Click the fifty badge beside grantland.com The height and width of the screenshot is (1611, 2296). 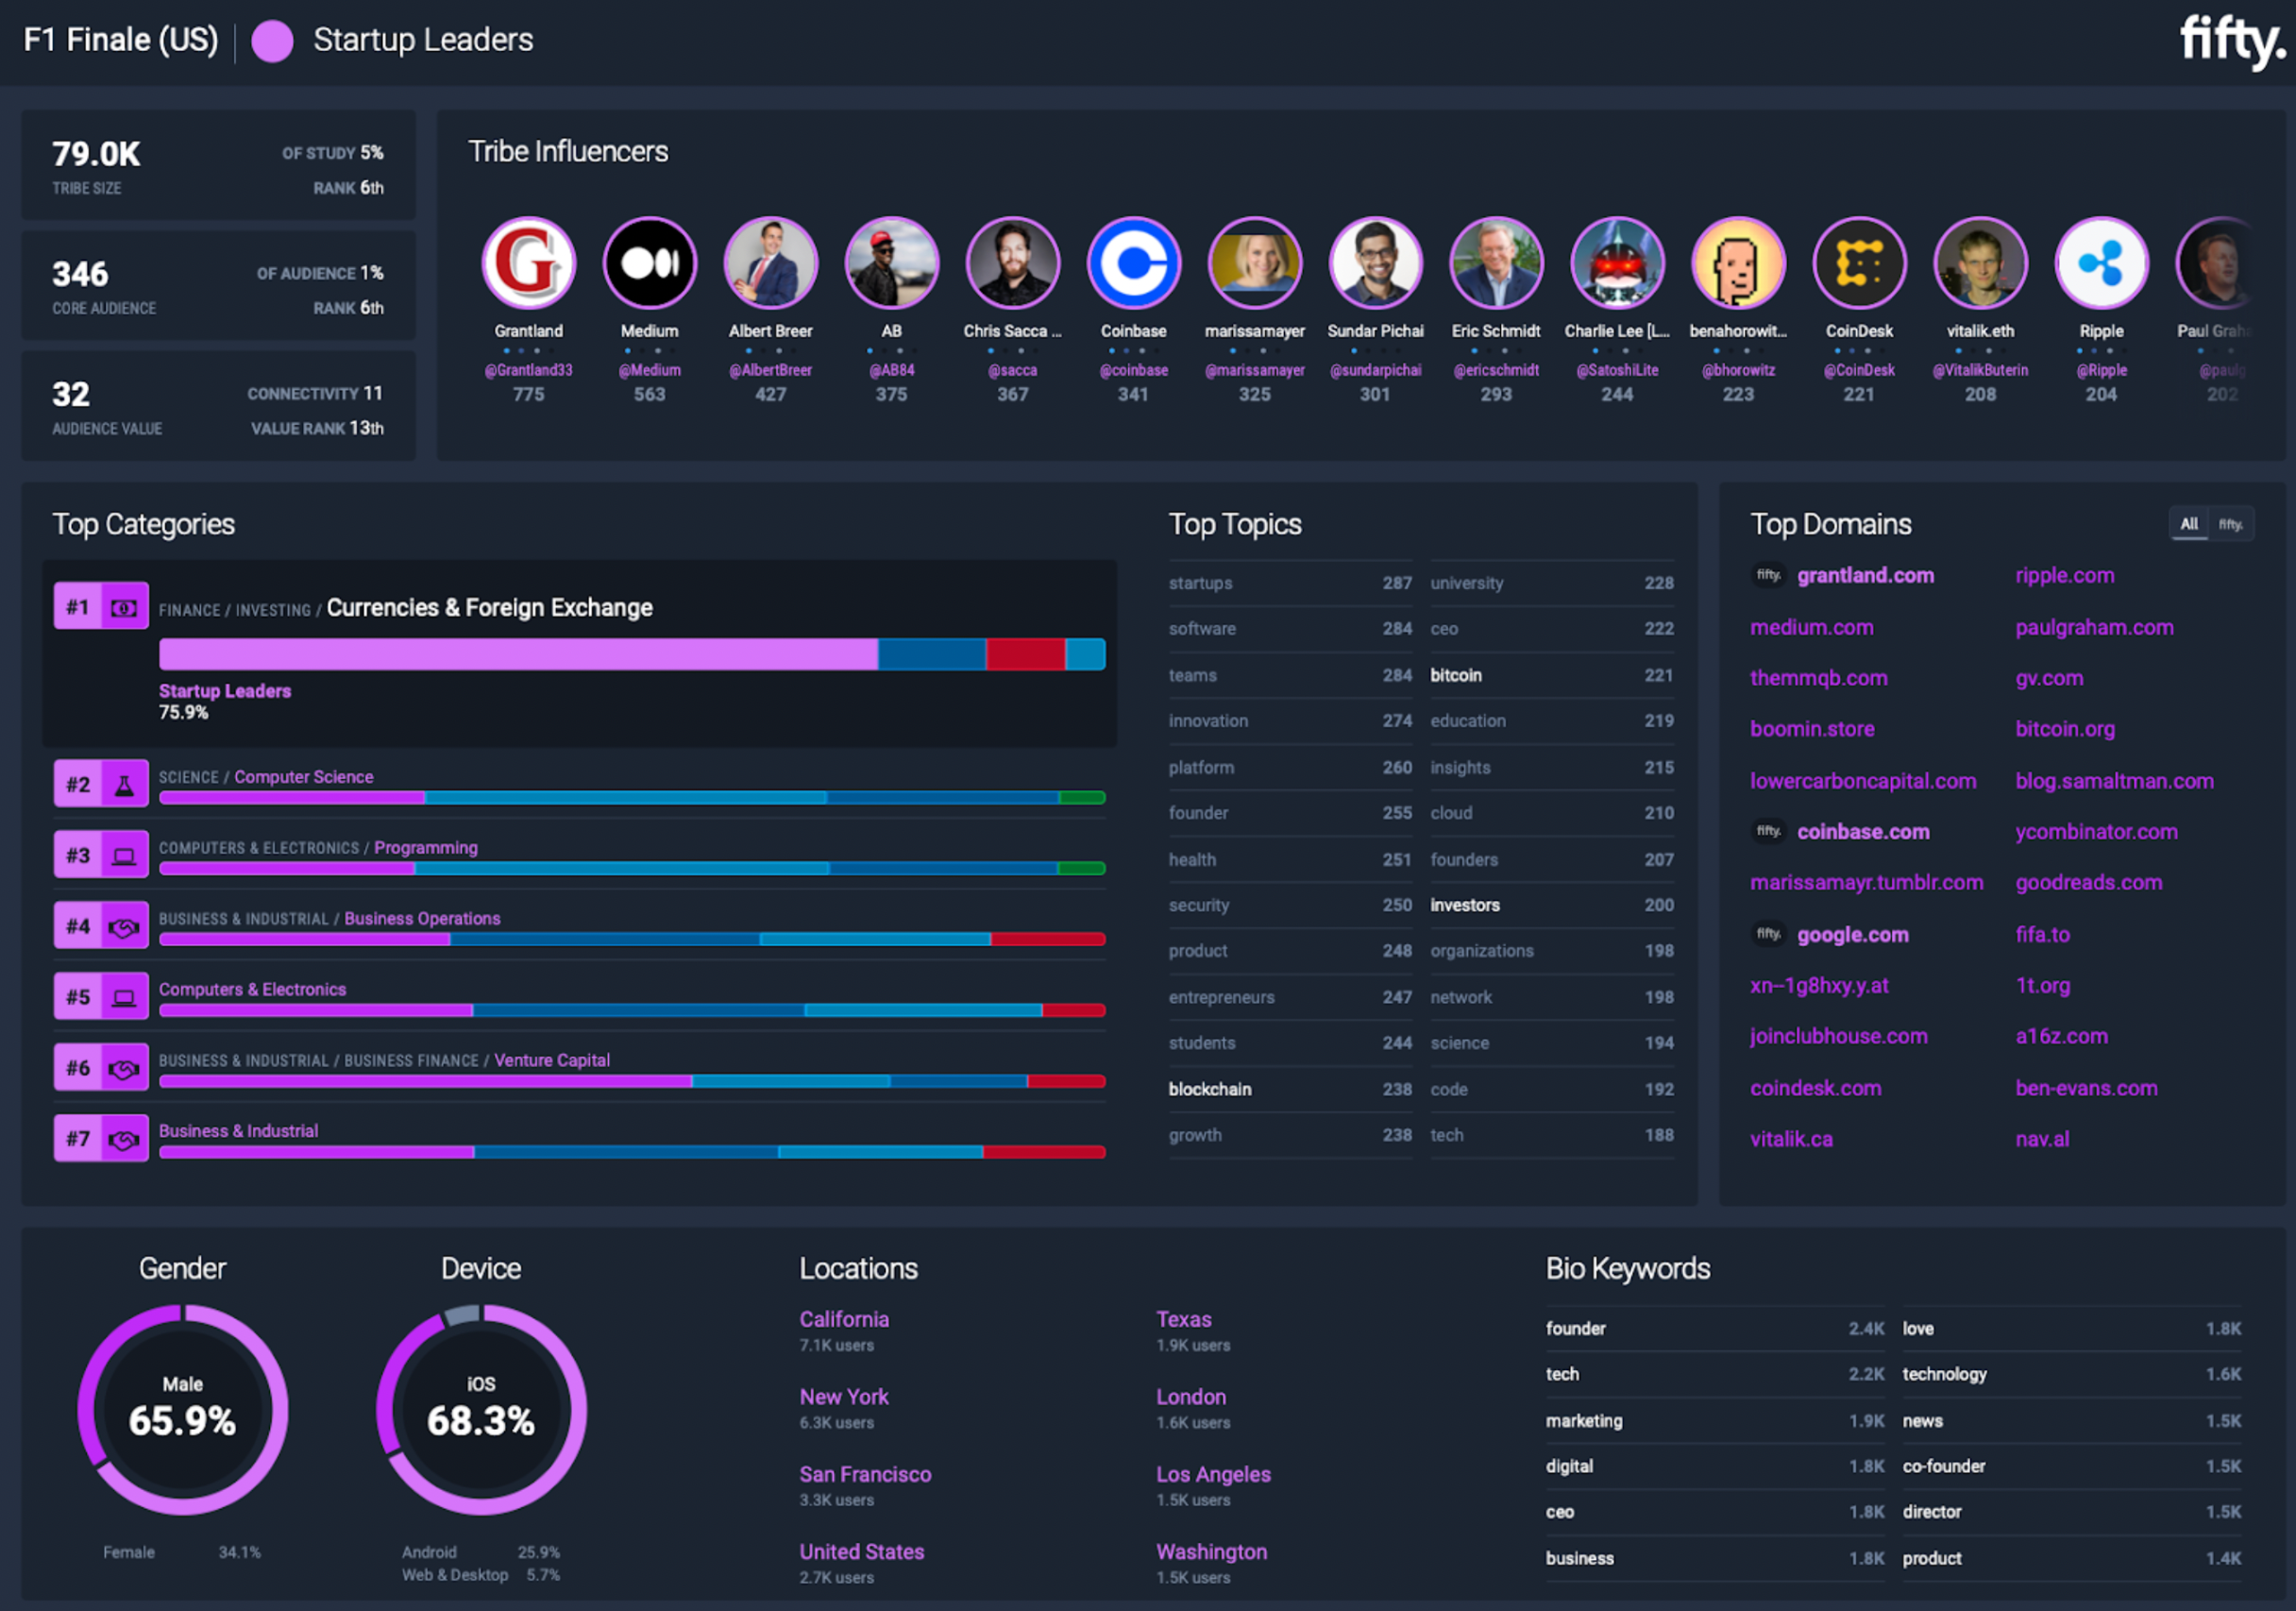[x=1768, y=575]
